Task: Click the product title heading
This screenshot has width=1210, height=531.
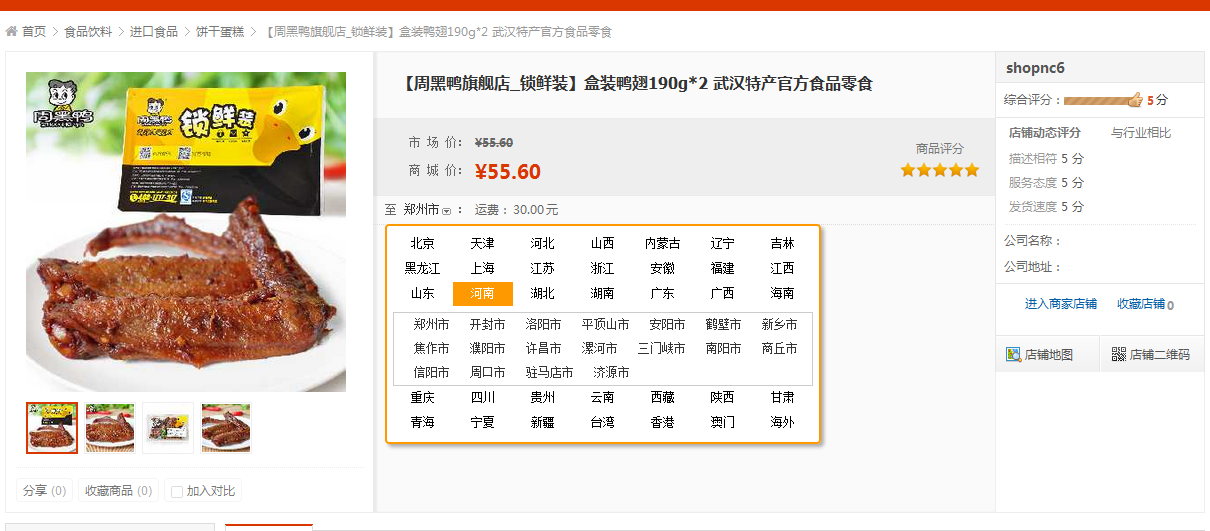Action: click(x=638, y=83)
